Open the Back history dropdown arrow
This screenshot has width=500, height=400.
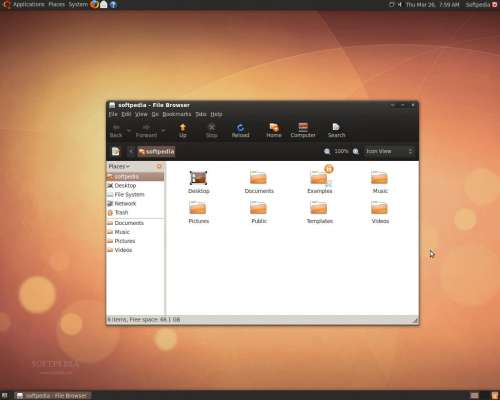pos(129,130)
